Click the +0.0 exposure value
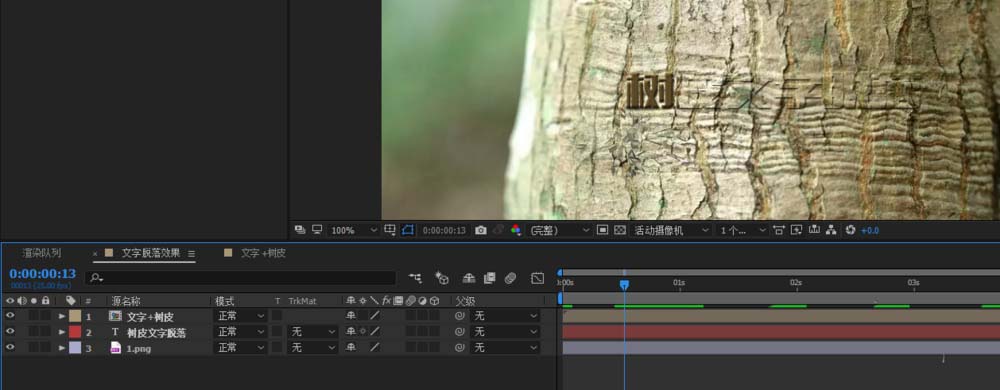Viewport: 1000px width, 390px height. pos(870,231)
